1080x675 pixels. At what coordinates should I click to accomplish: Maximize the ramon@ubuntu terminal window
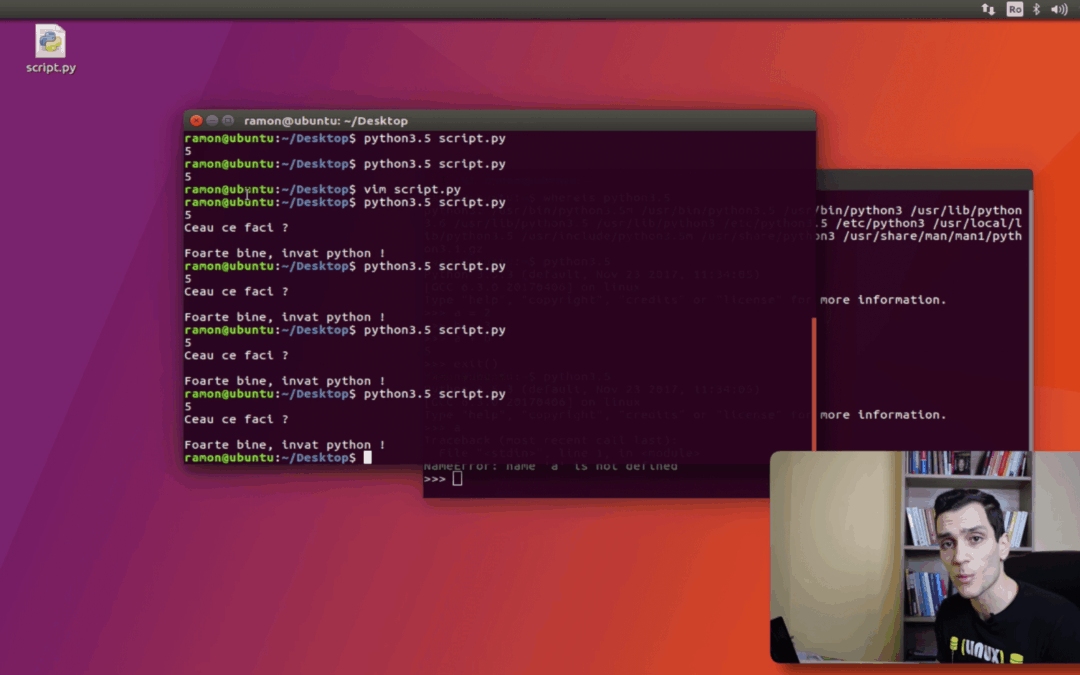228,120
